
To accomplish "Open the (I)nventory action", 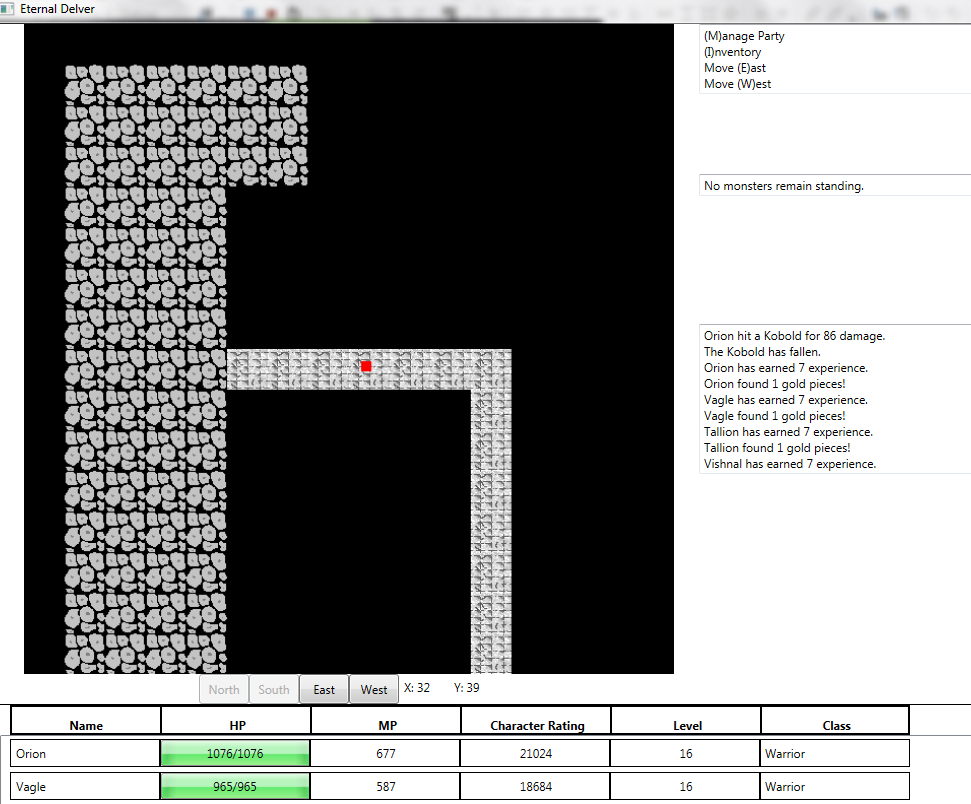I will pos(732,52).
